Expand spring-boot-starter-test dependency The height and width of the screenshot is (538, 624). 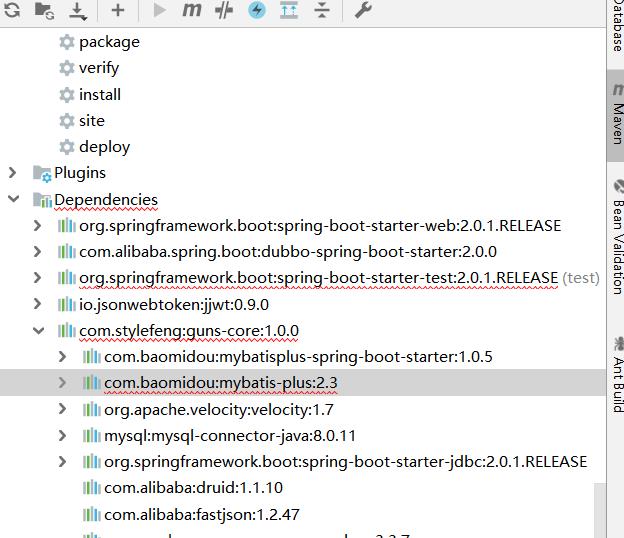(x=38, y=278)
